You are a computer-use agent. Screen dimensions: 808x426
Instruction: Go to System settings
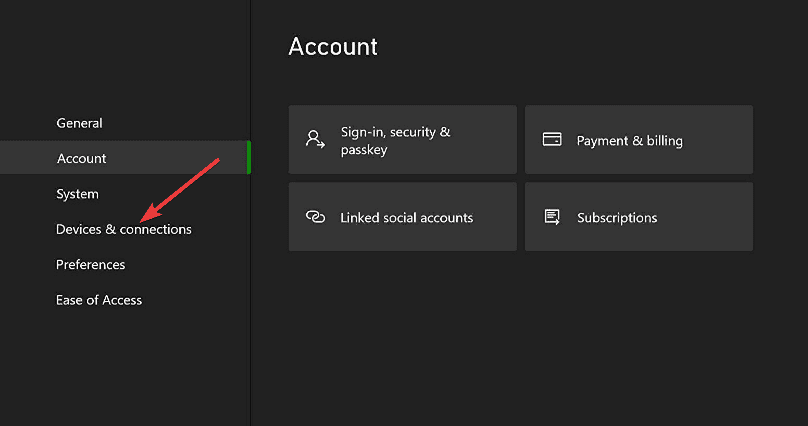point(77,194)
